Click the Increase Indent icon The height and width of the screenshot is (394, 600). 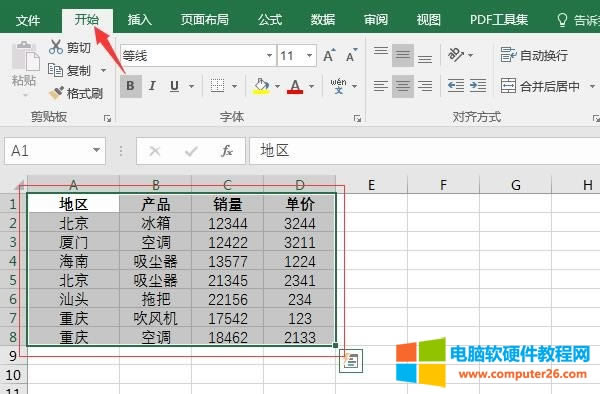point(478,86)
